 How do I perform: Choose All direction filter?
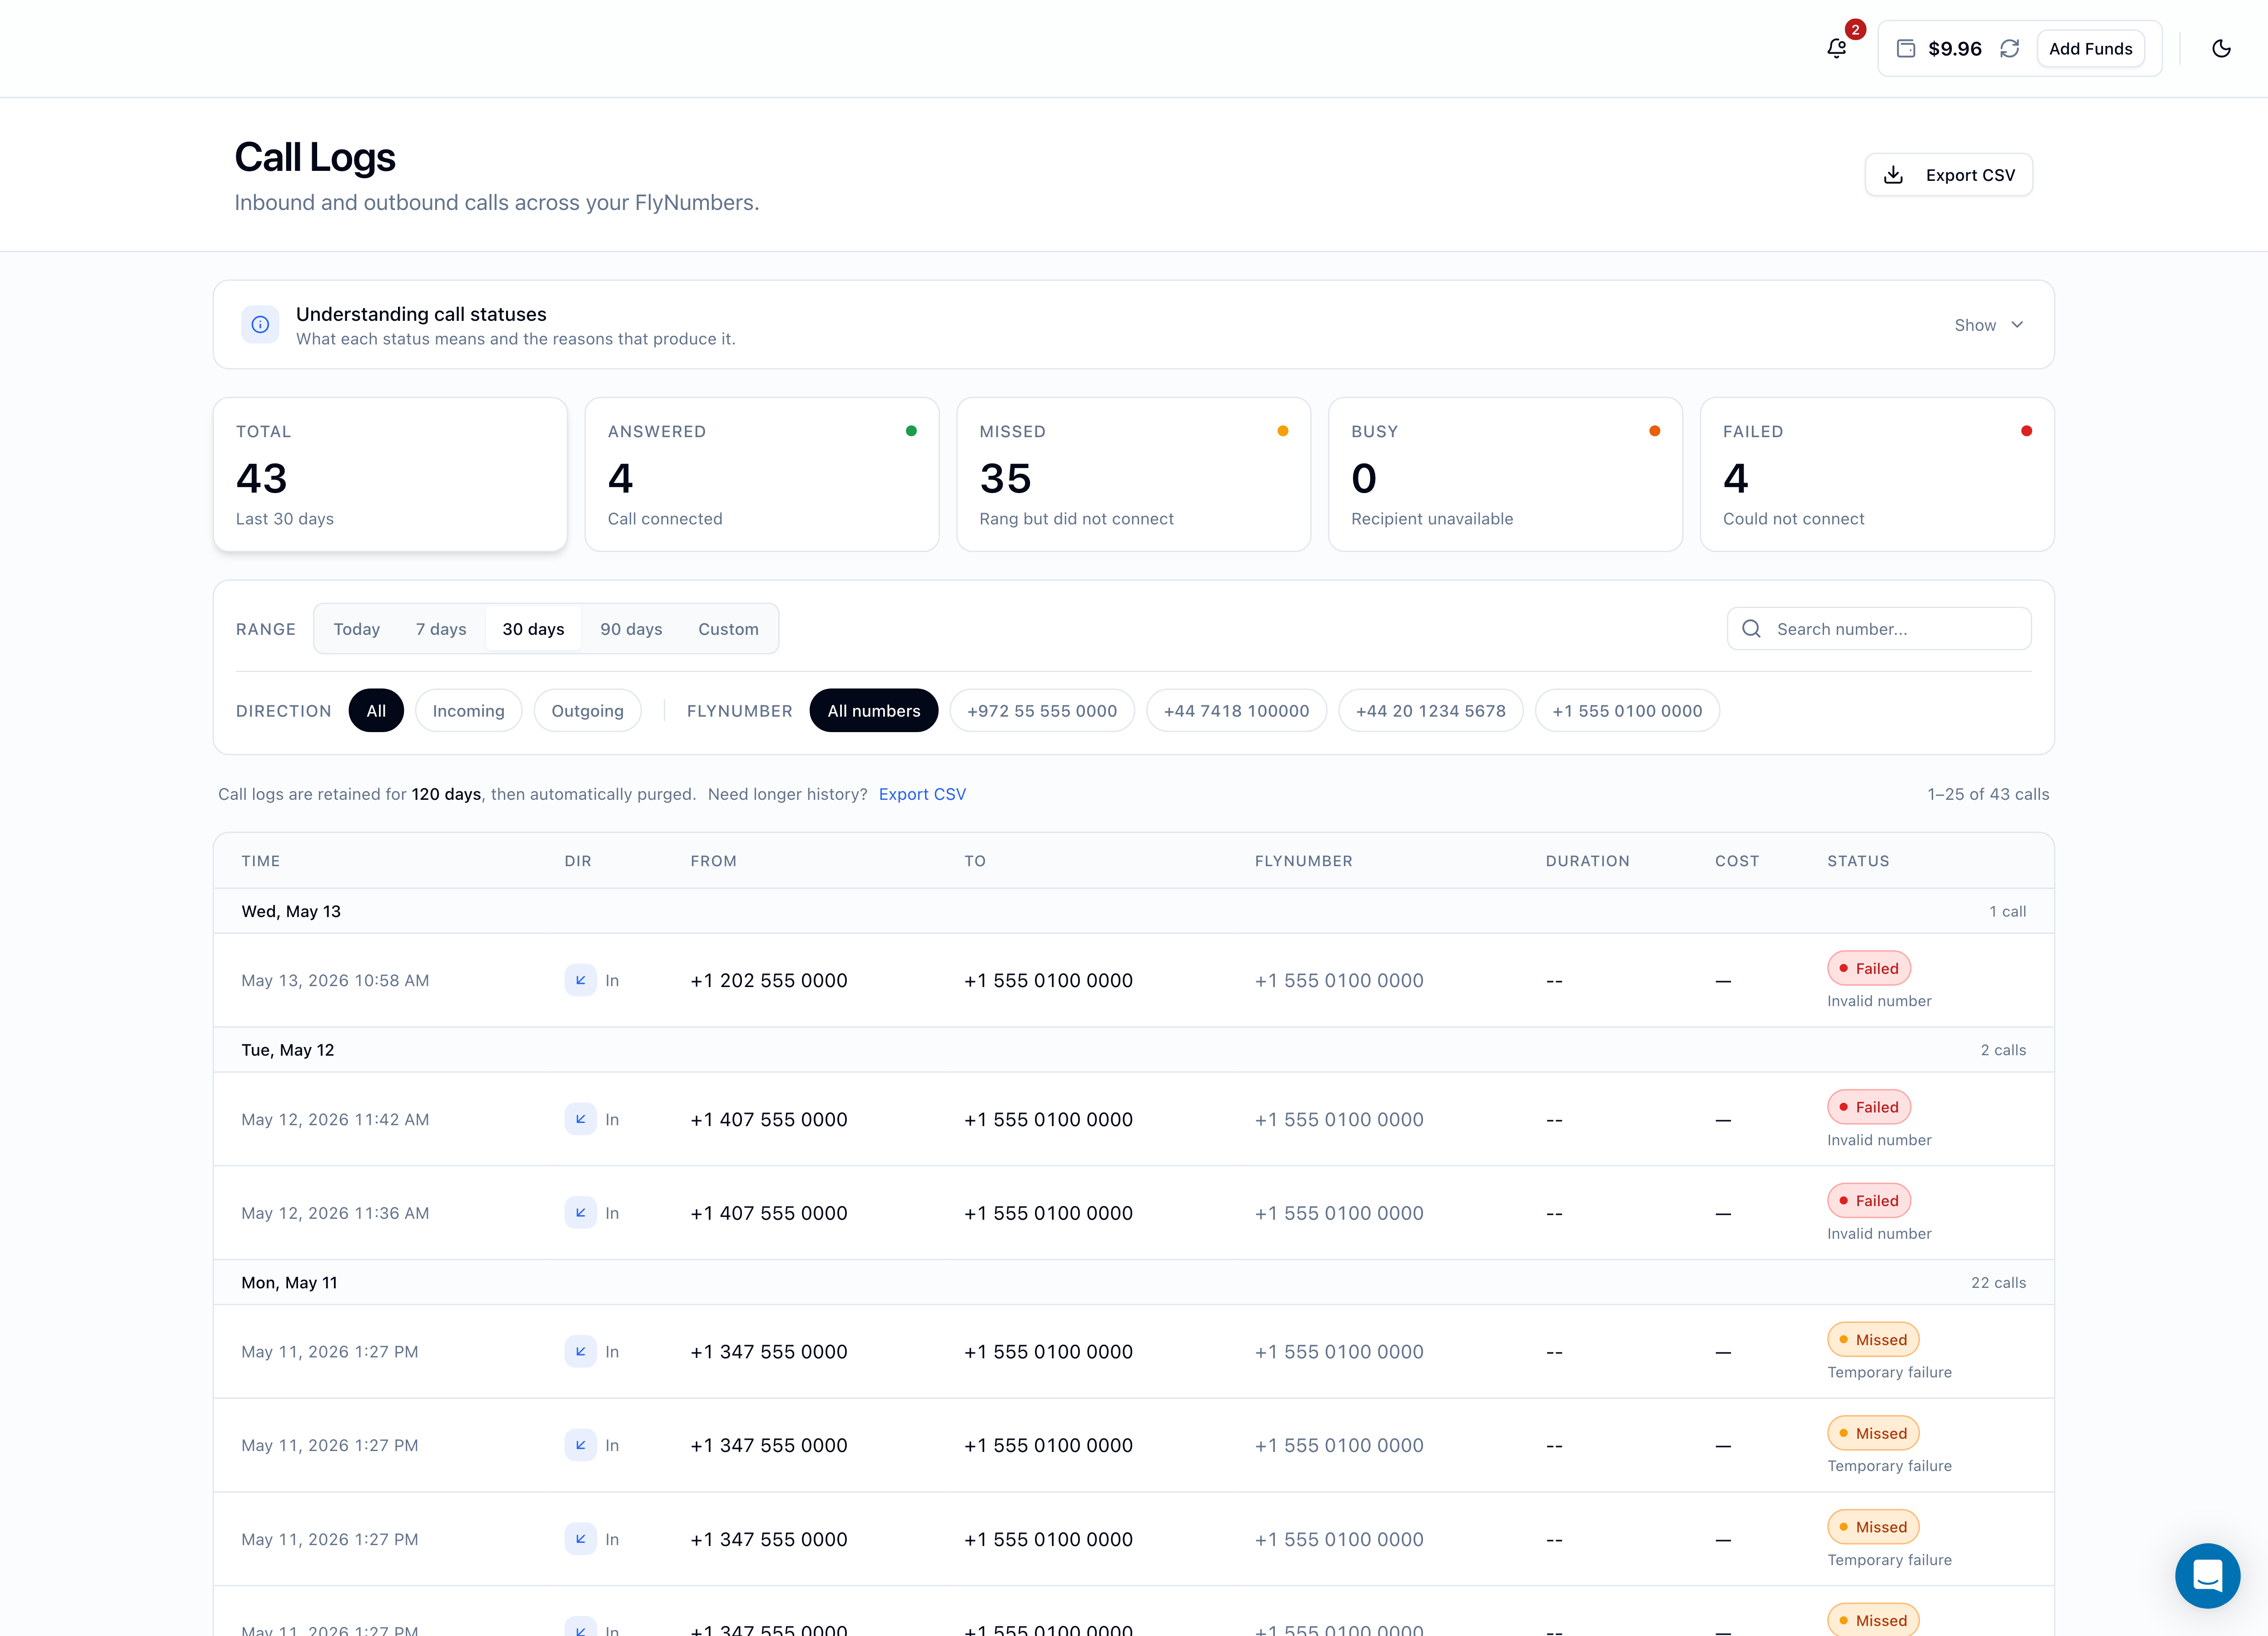(376, 711)
